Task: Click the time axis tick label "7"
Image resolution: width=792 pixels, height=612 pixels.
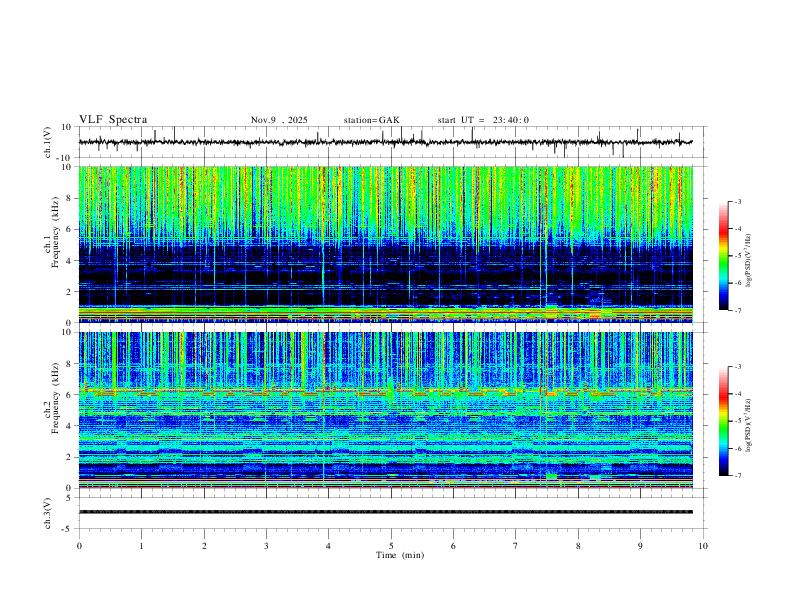Action: [516, 546]
